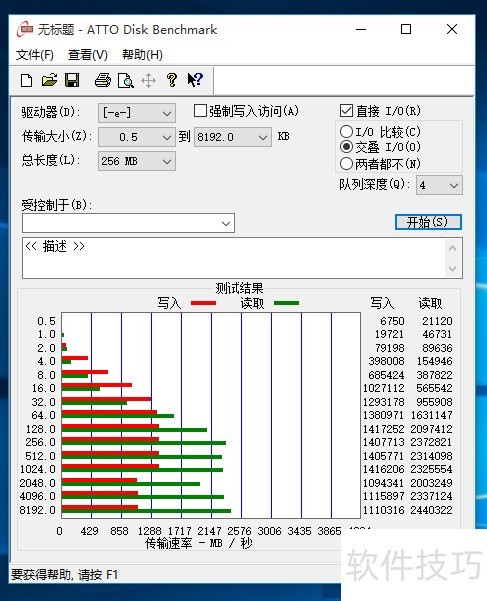Open the 总长度 dropdown showing 256 MB
This screenshot has height=601, width=487.
(x=137, y=161)
